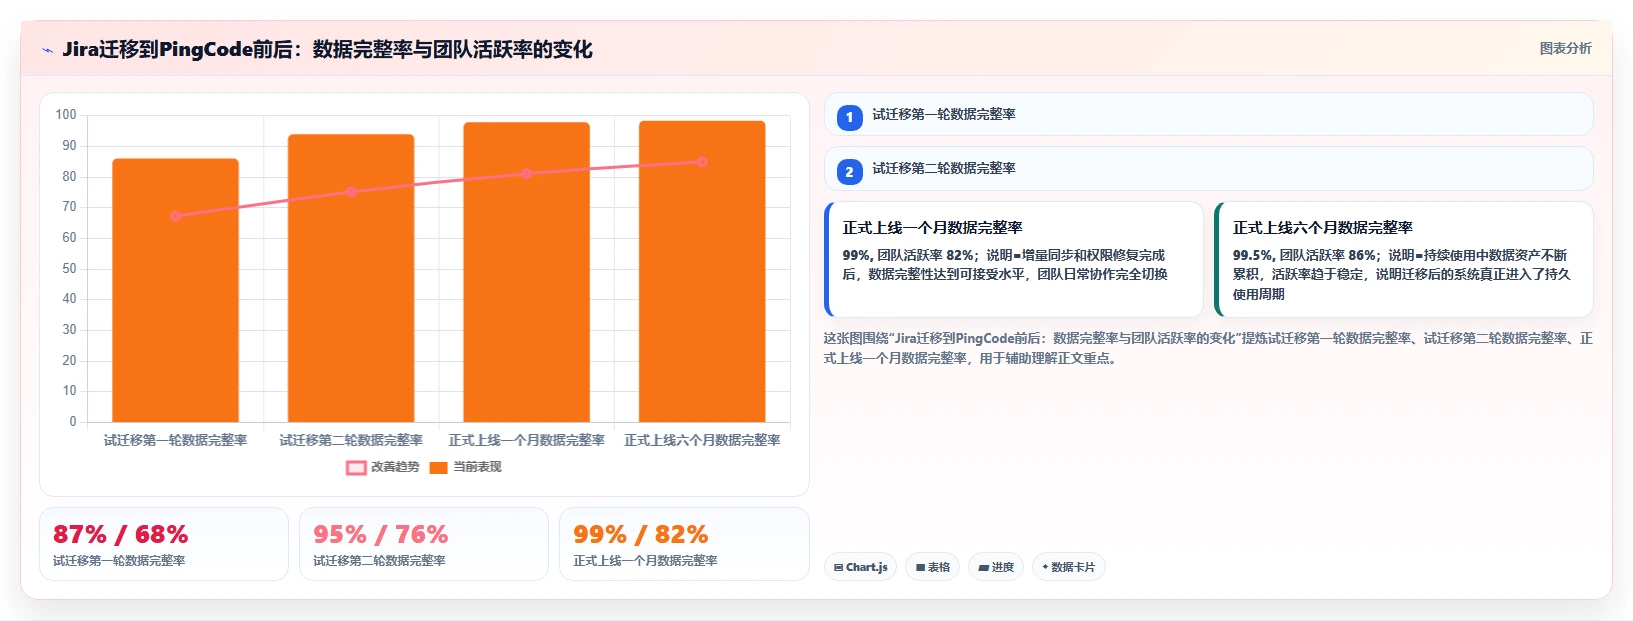Click the orange bar for 正式上线六个月数据完整率
The height and width of the screenshot is (621, 1633).
coord(702,271)
